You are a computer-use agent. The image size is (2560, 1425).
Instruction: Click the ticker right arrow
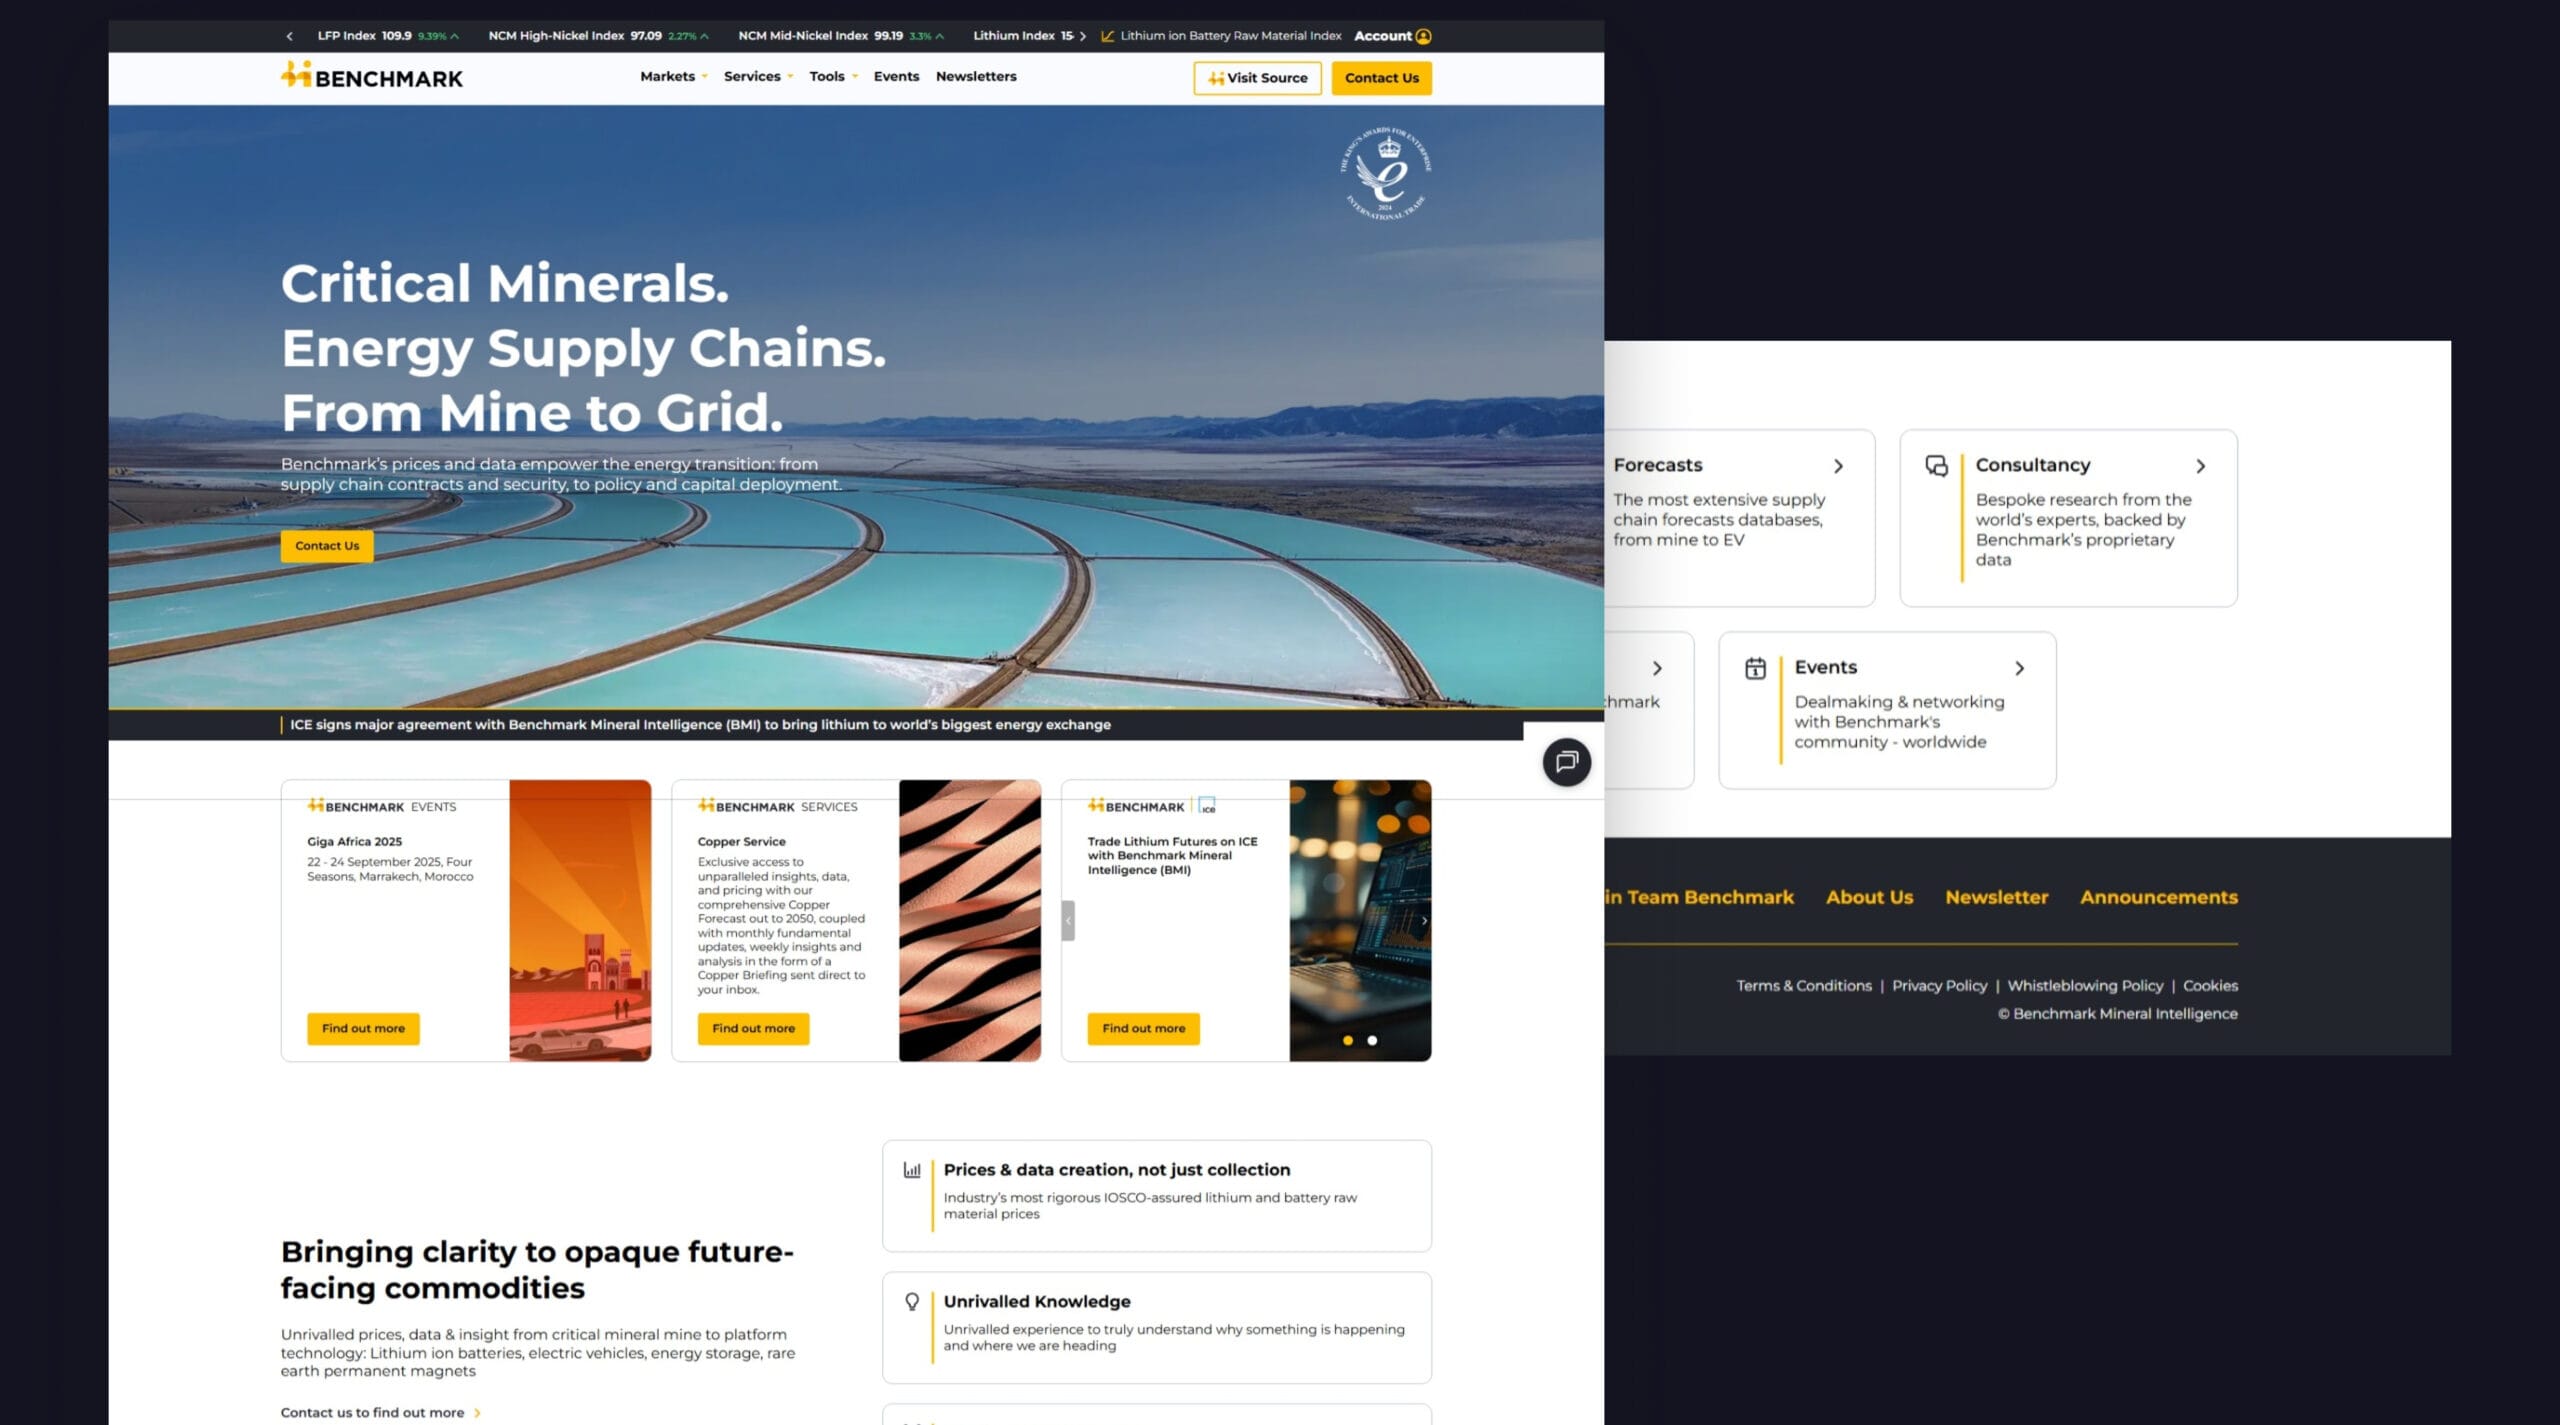pyautogui.click(x=1082, y=36)
